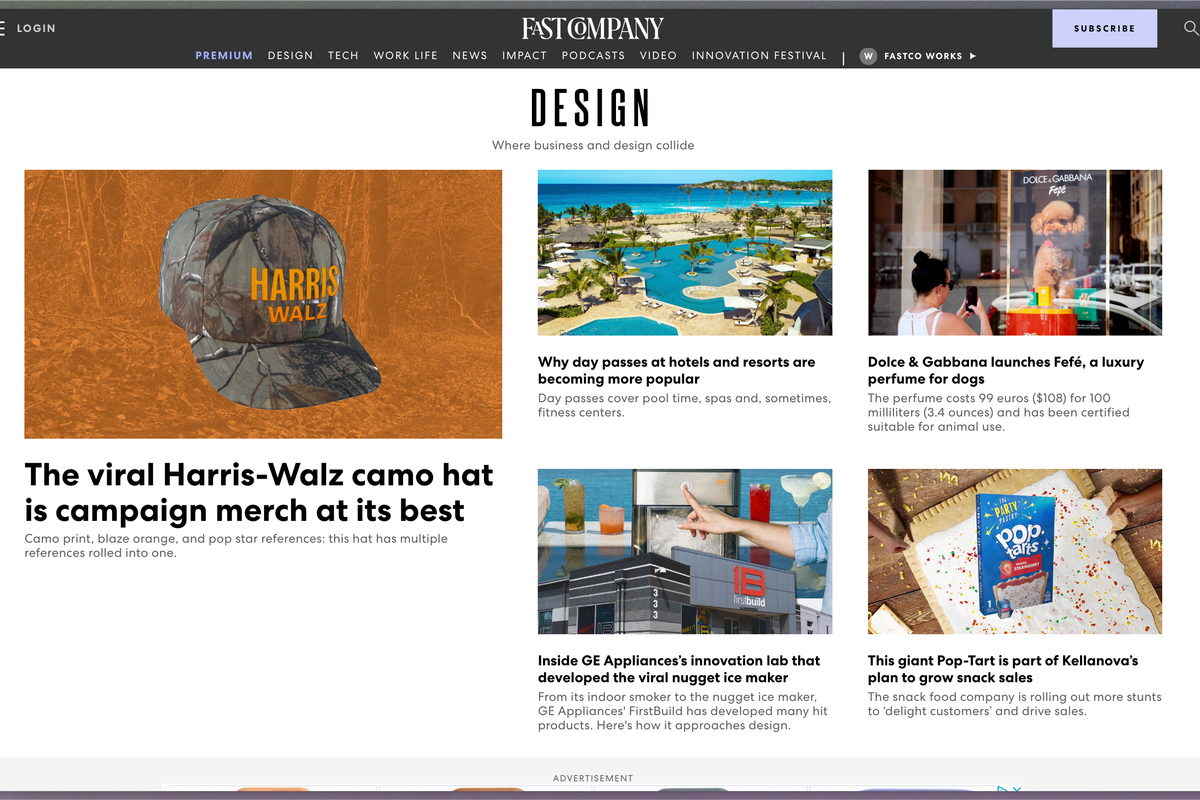This screenshot has height=800, width=1200.
Task: Open the News nav item
Action: pos(469,56)
